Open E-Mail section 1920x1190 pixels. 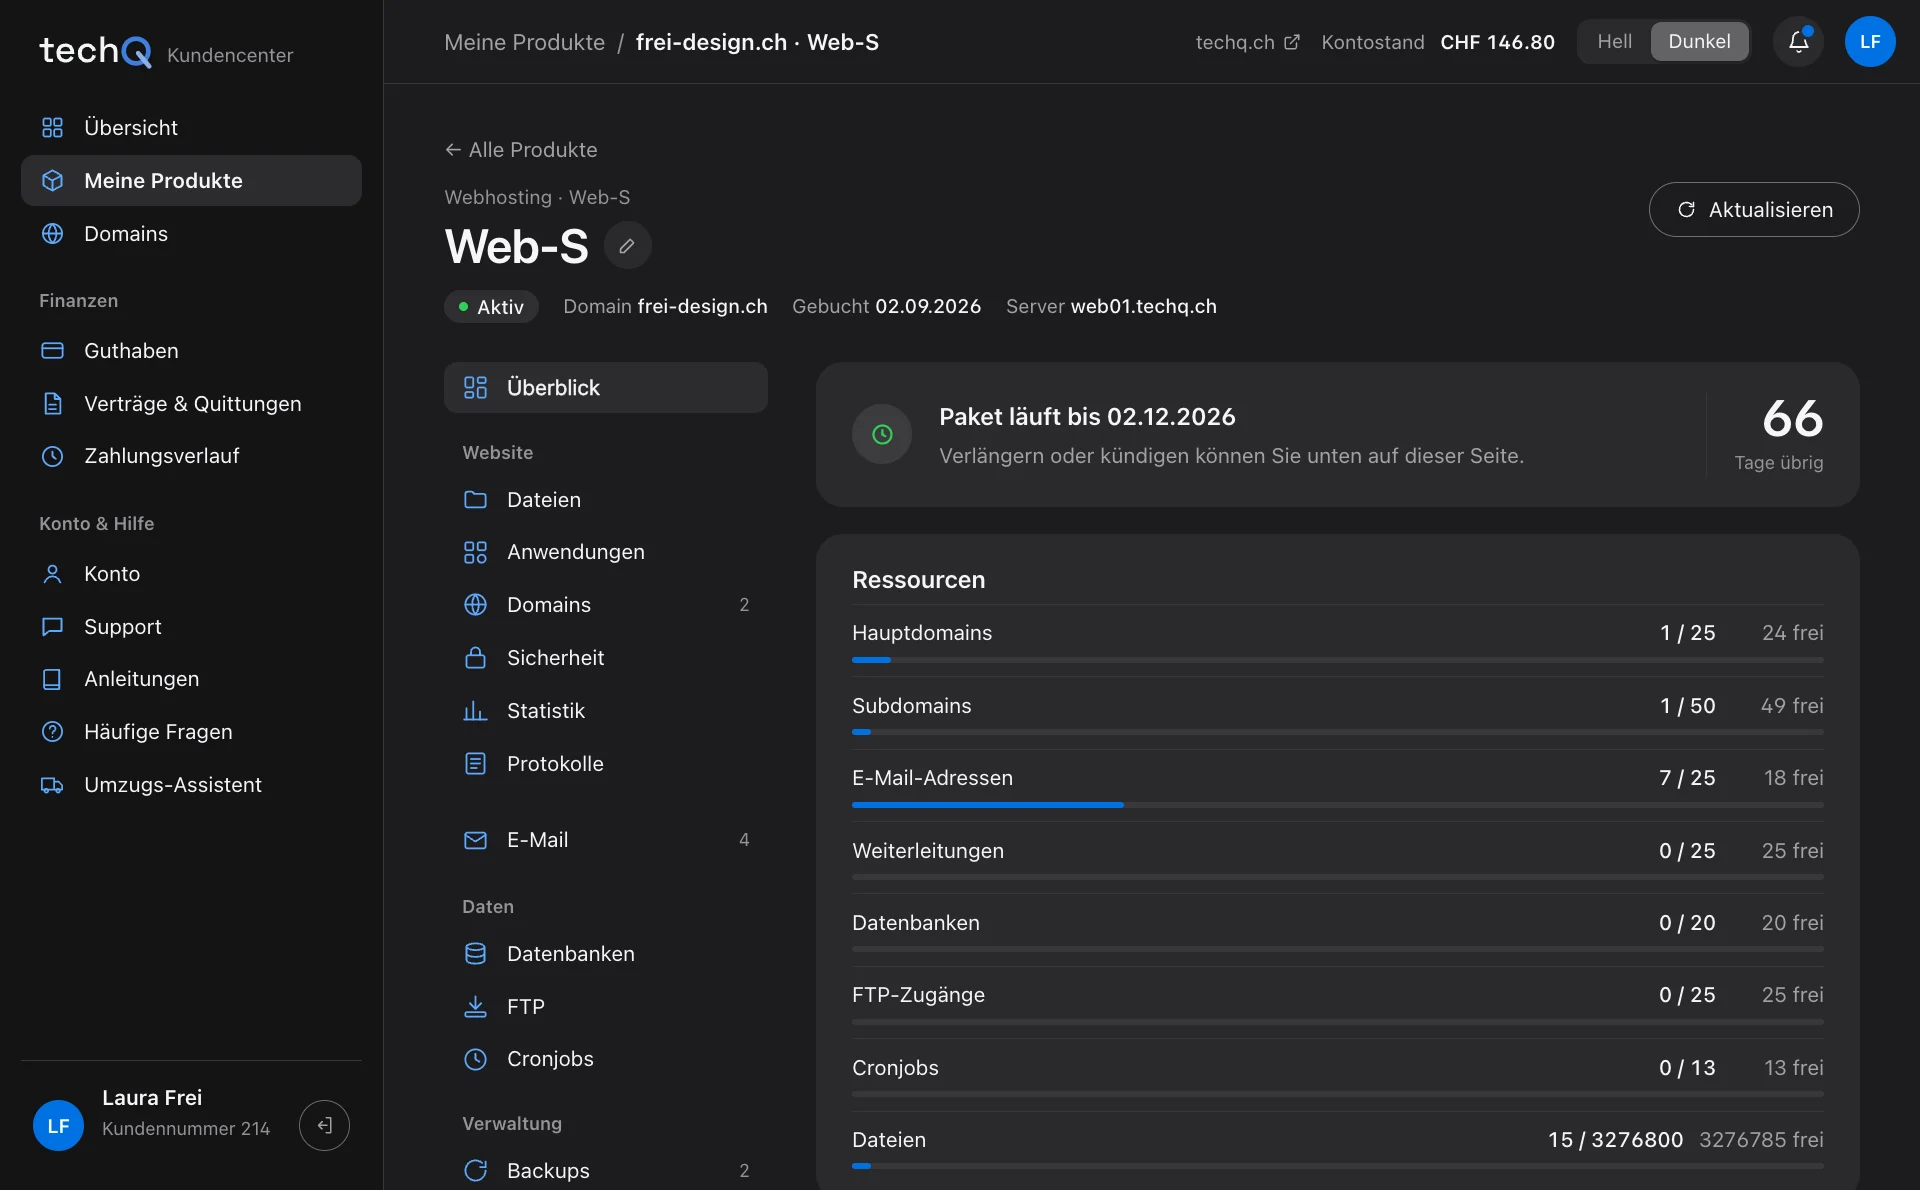tap(606, 840)
